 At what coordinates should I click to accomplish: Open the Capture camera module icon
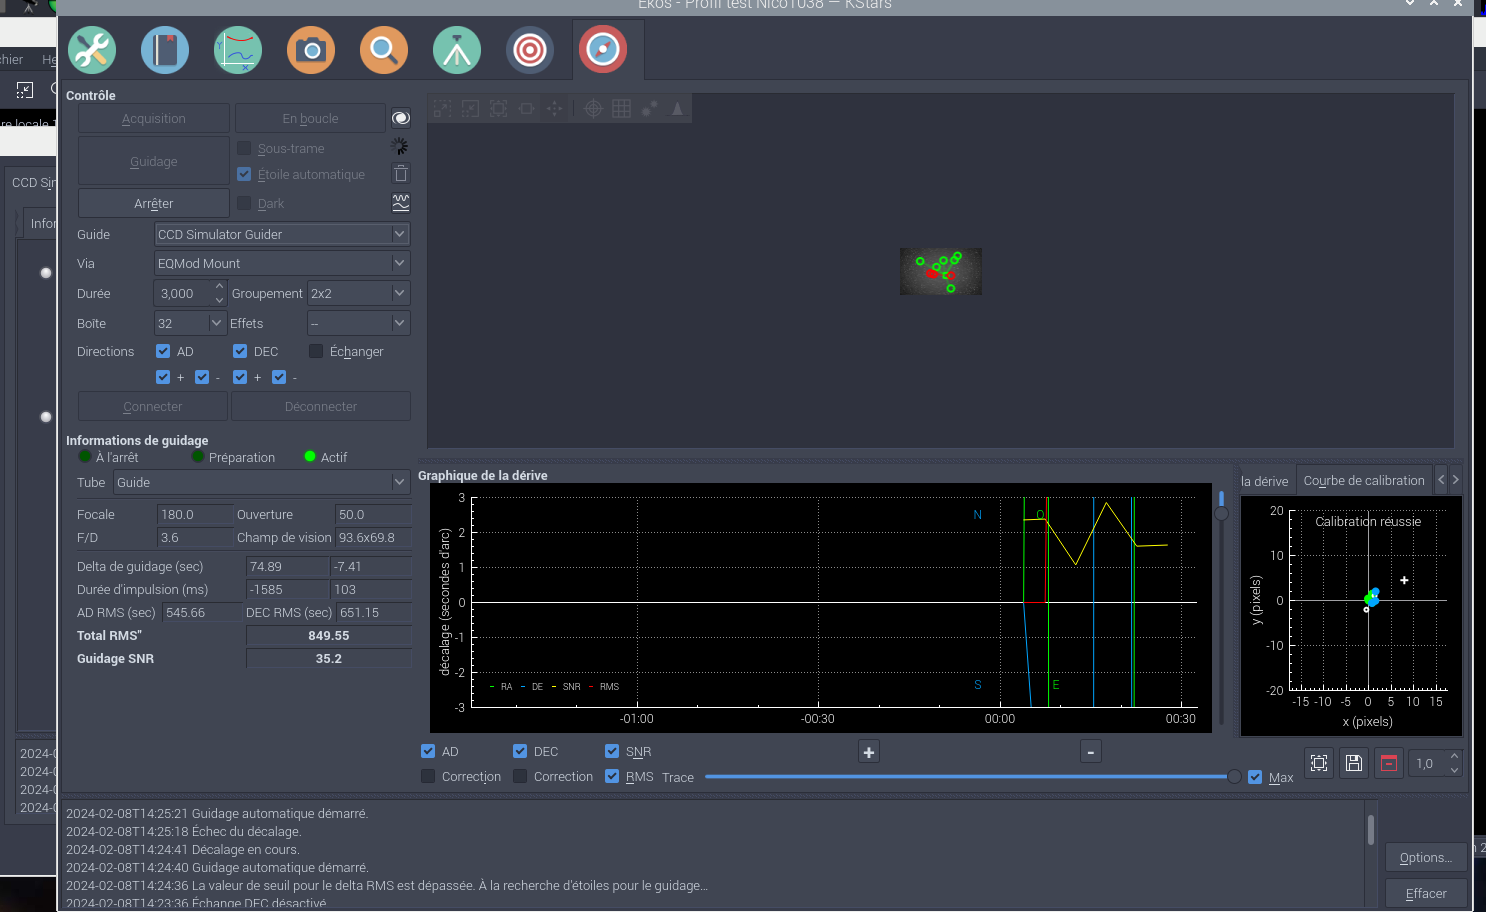(311, 49)
